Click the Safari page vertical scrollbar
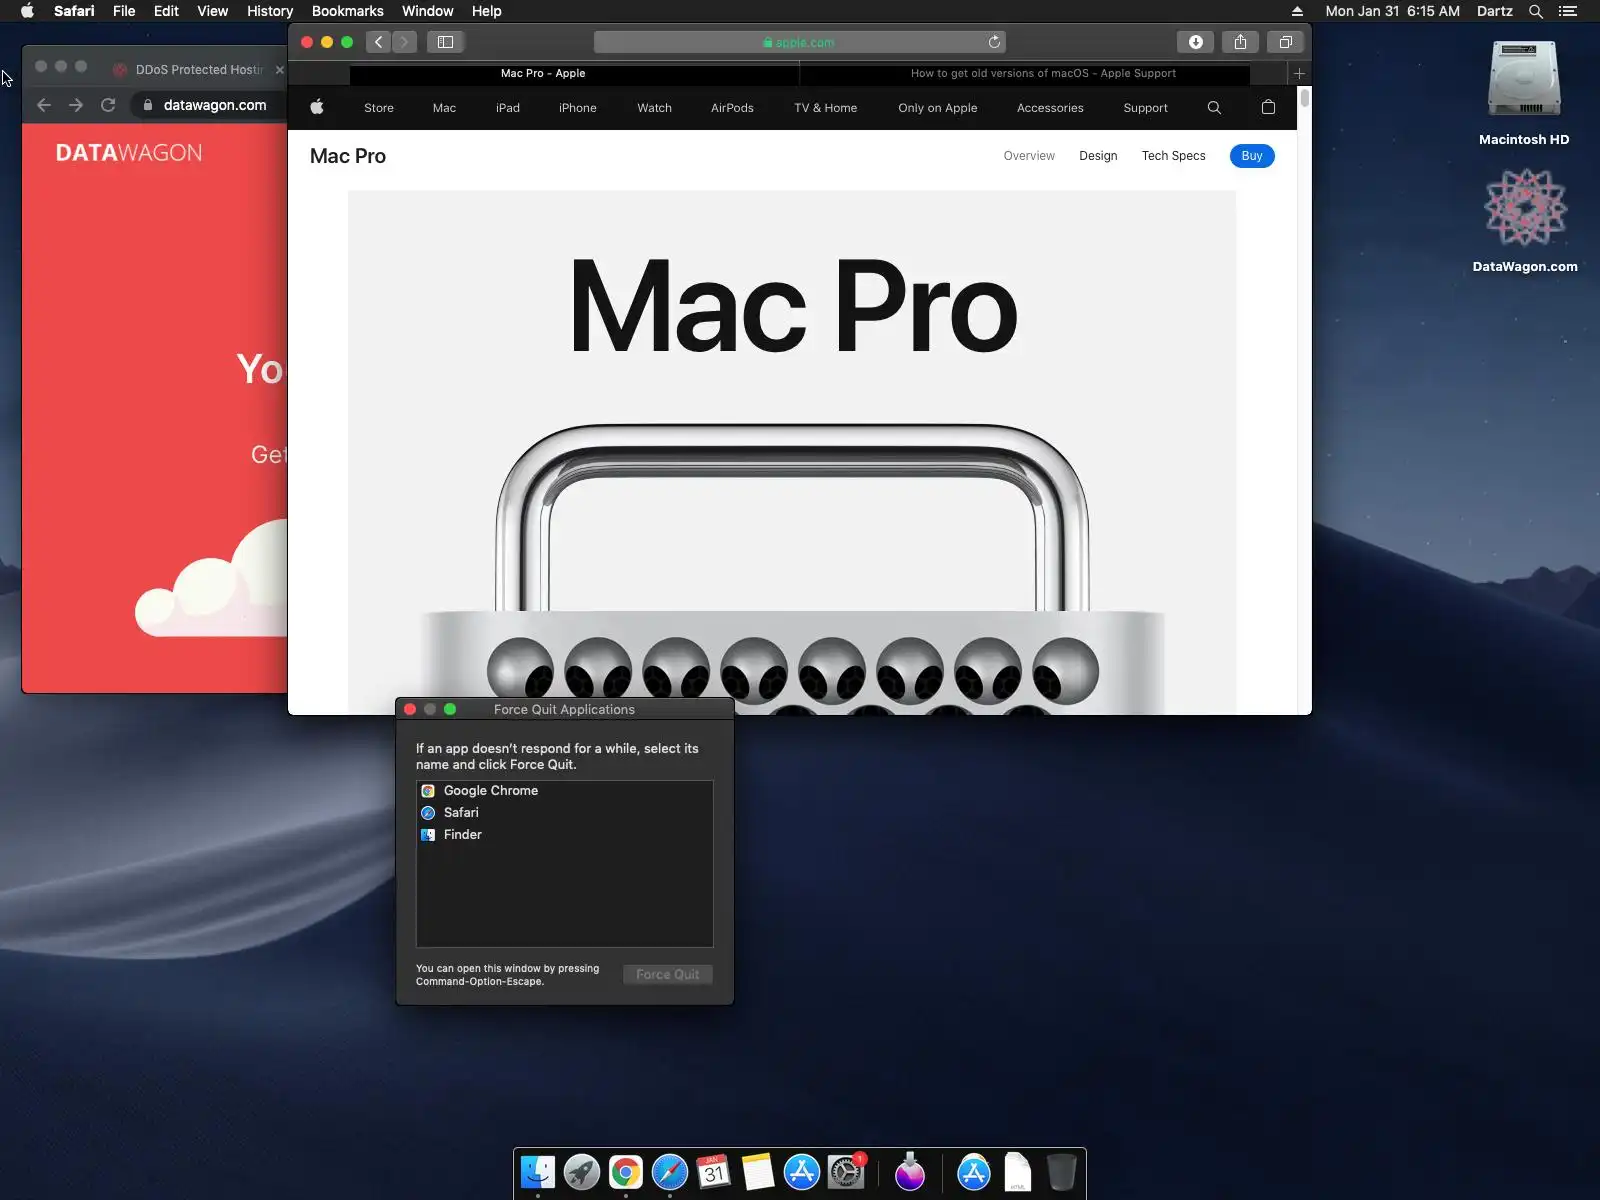1600x1200 pixels. 1304,98
